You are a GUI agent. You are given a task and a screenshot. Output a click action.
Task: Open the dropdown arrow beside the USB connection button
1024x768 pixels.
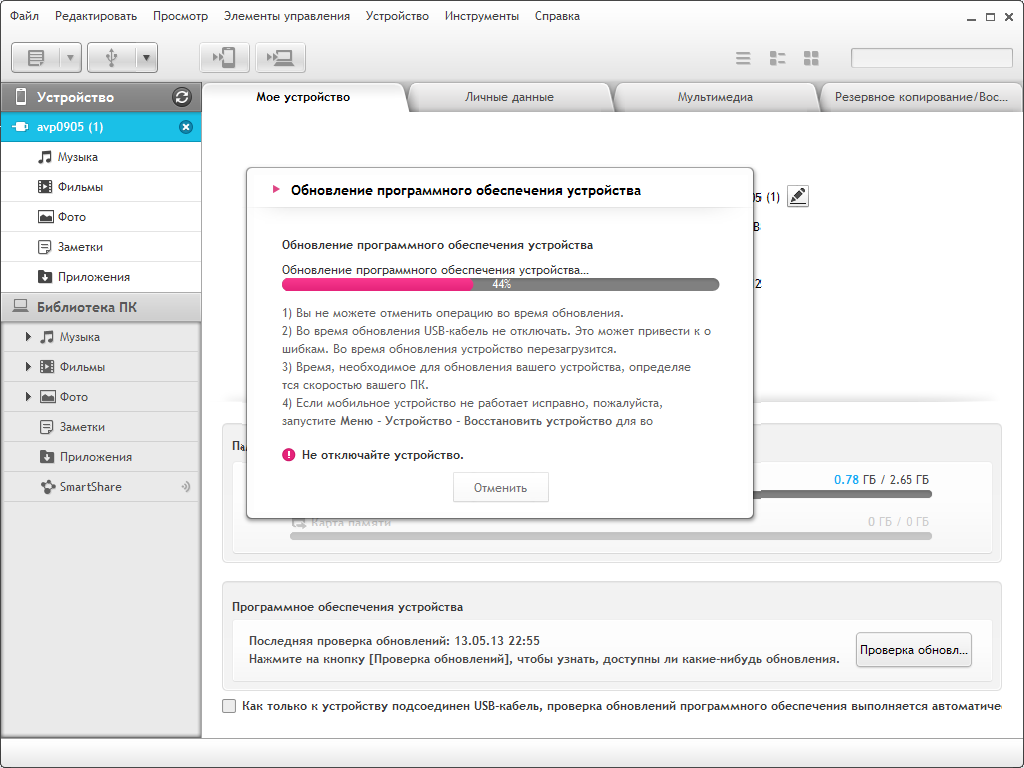pyautogui.click(x=147, y=58)
